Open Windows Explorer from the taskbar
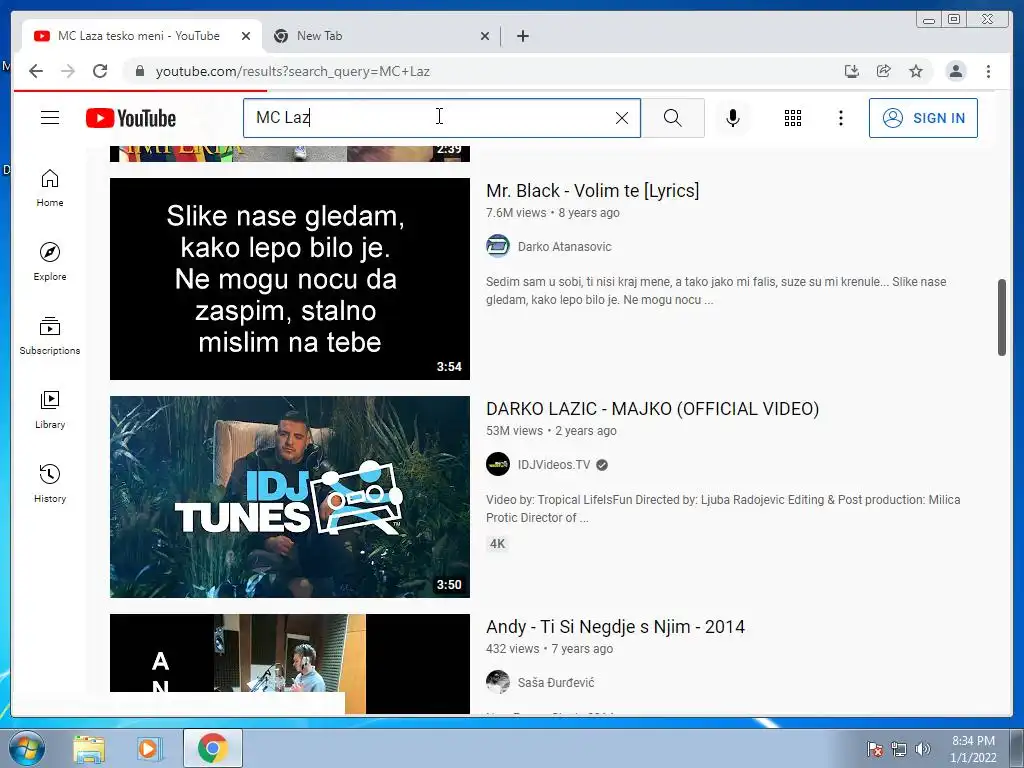 [x=89, y=749]
